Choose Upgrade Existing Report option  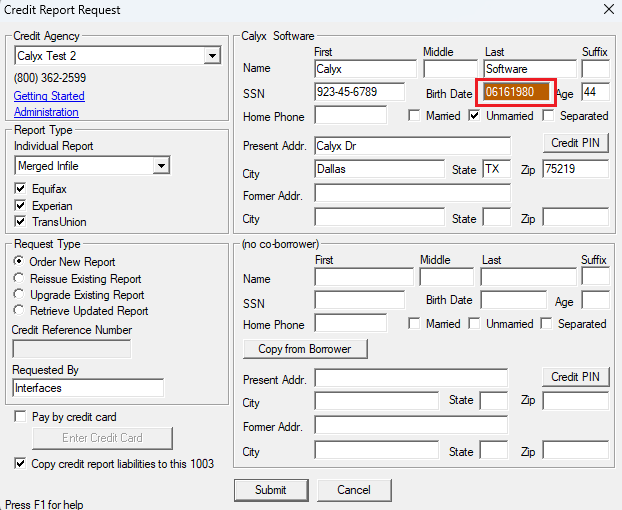(18, 294)
